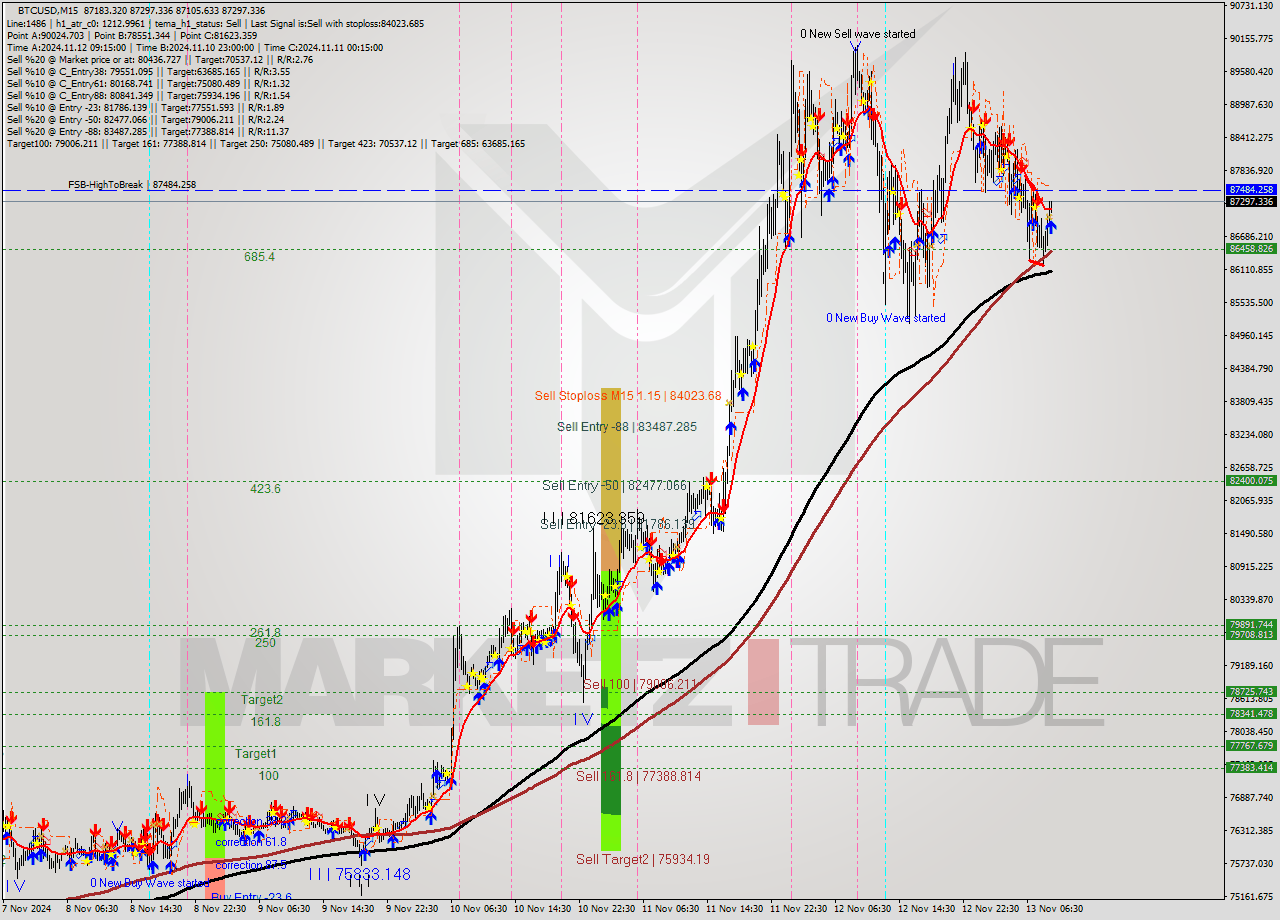
Task: Select the 'Sell Entry -50 | 82477.066' label
Action: (616, 486)
